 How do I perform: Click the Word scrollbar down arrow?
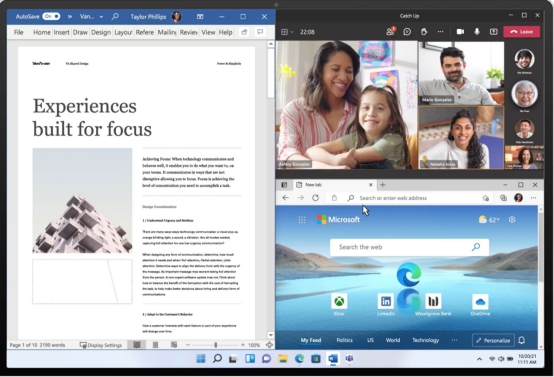point(271,335)
